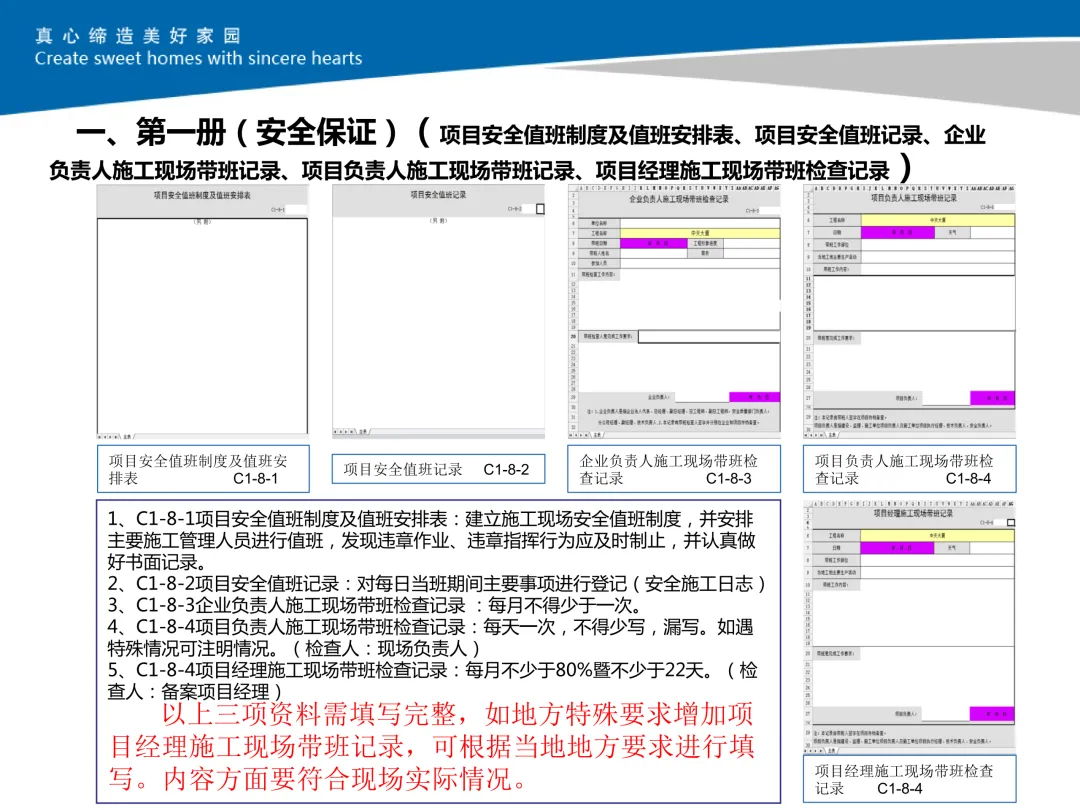
Task: Select line 2、C1-8-2项目安全值班记录
Action: pyautogui.click(x=437, y=584)
